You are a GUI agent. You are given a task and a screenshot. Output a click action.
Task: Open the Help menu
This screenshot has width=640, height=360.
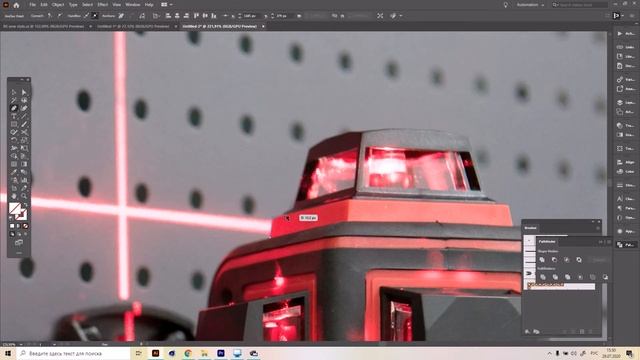point(149,5)
